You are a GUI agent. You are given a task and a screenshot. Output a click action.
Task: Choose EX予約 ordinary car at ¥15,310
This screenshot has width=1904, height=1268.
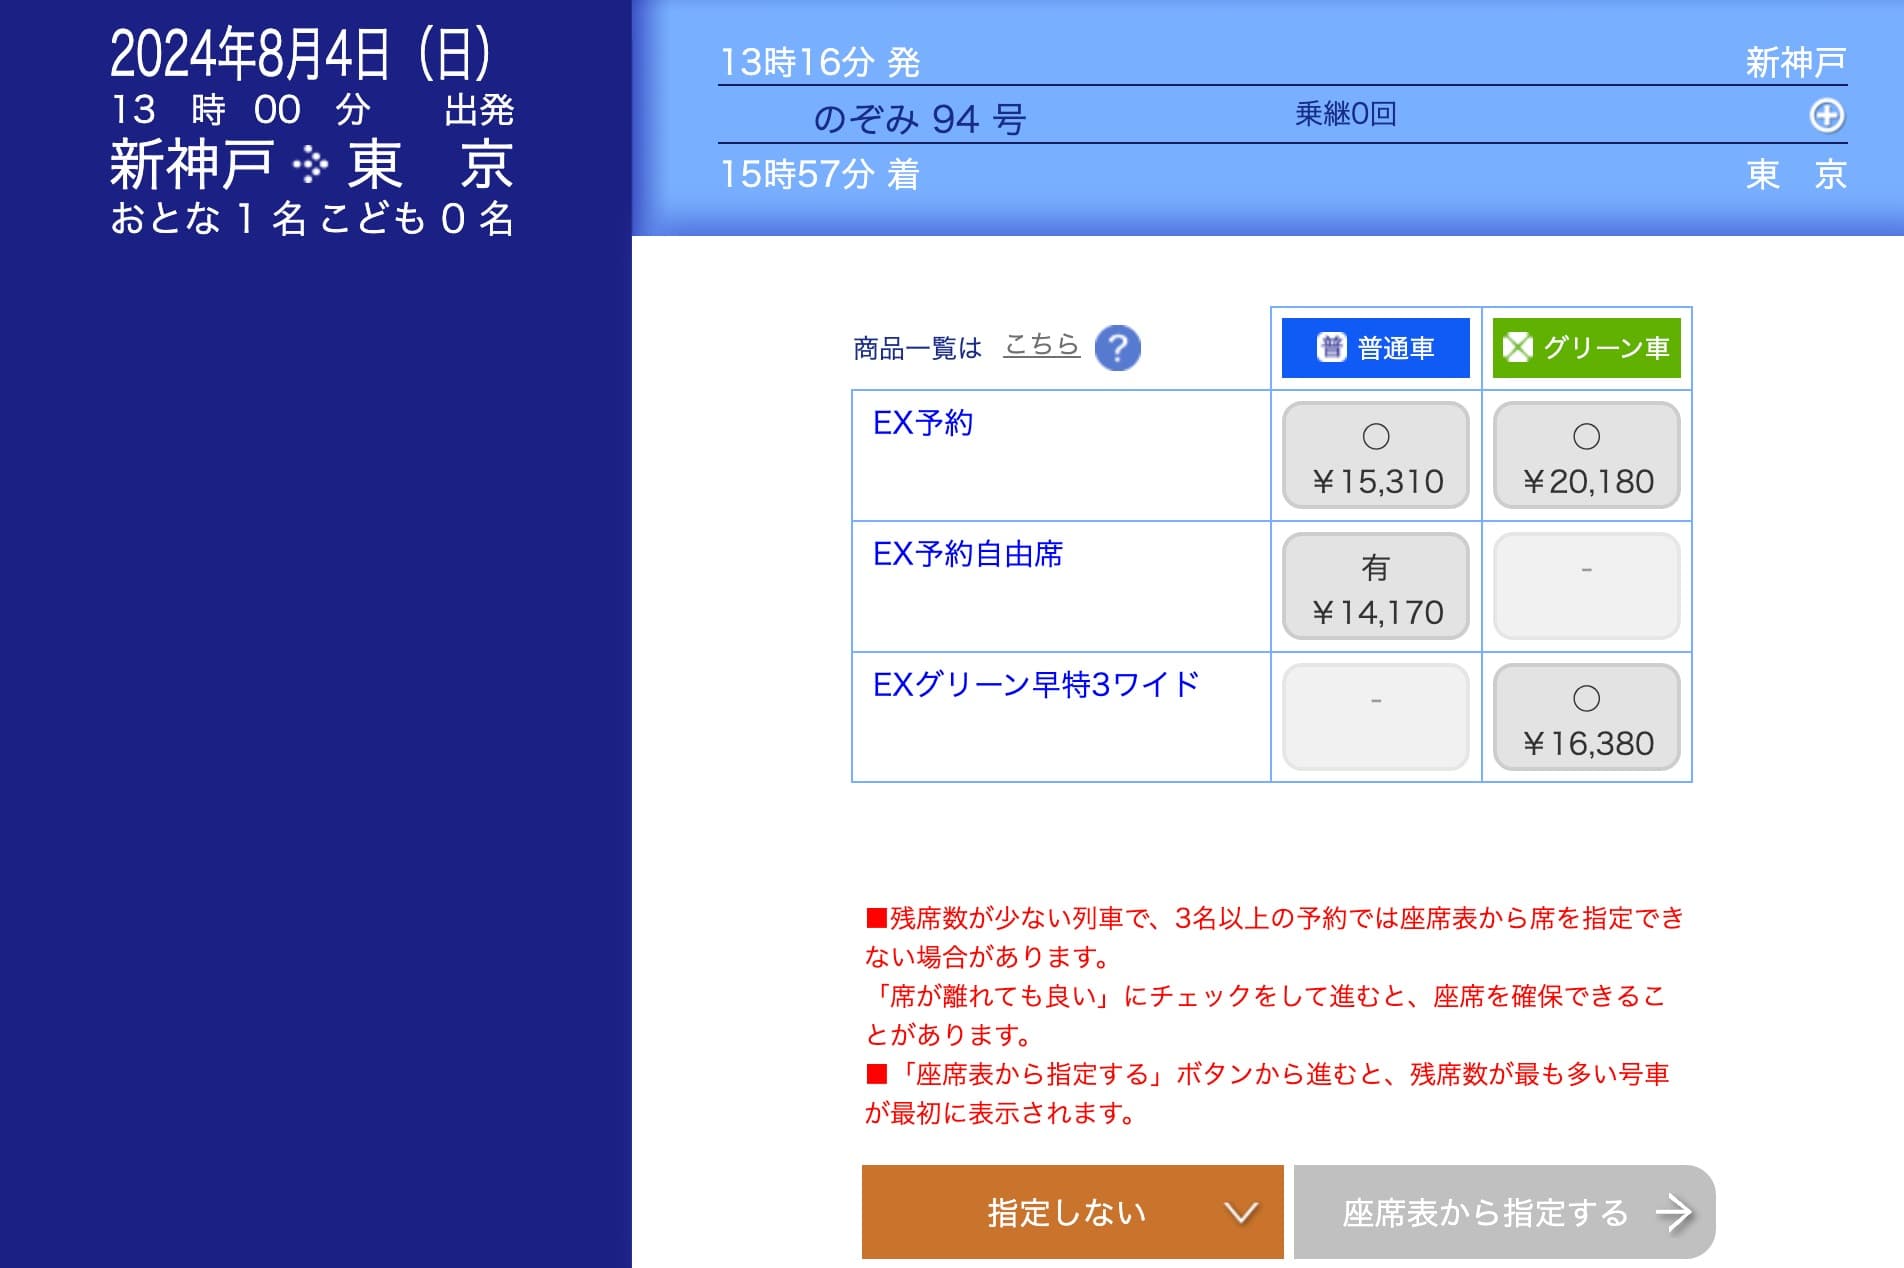pos(1376,456)
